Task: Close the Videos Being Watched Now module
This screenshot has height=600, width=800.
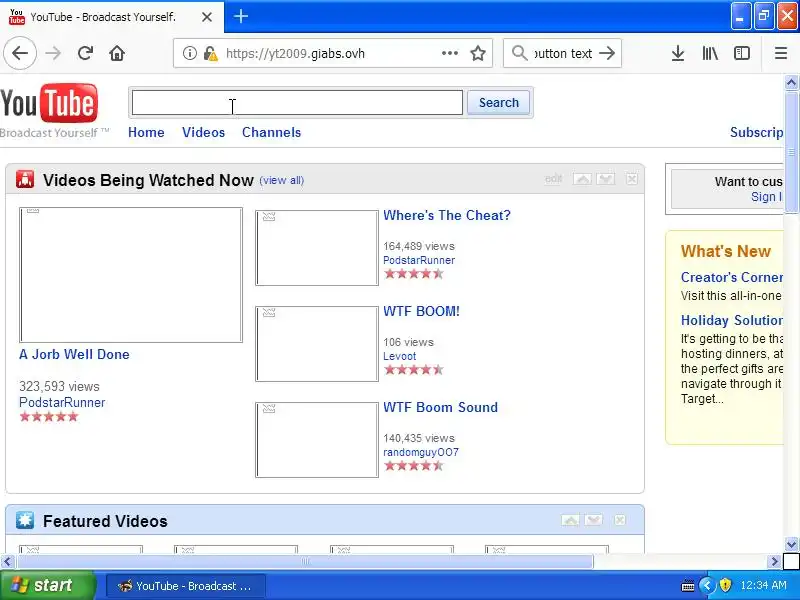Action: click(x=632, y=179)
